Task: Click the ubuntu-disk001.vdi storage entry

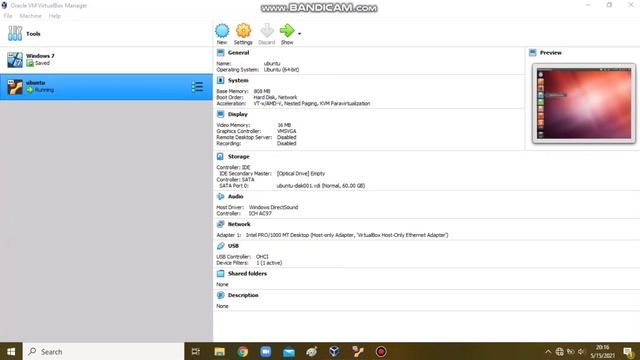Action: pos(321,186)
